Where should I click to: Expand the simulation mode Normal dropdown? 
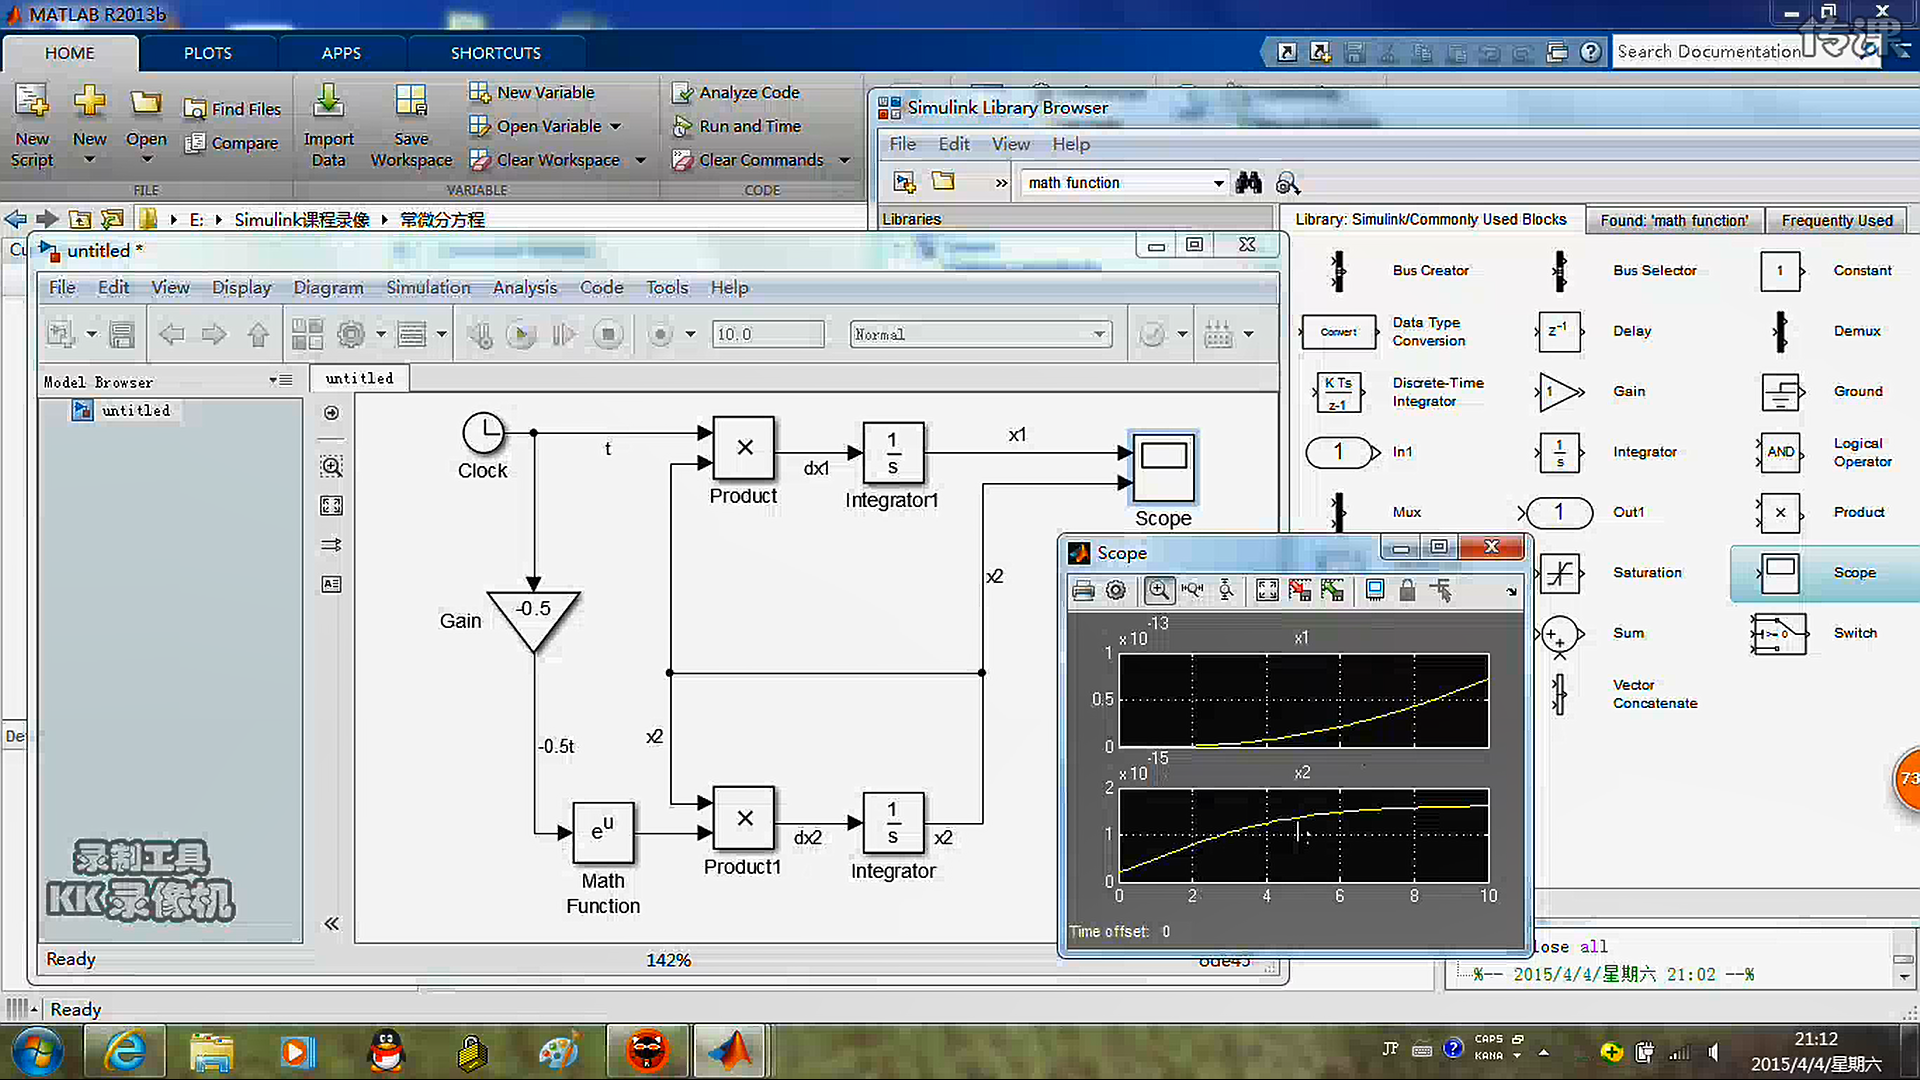pos(1099,335)
